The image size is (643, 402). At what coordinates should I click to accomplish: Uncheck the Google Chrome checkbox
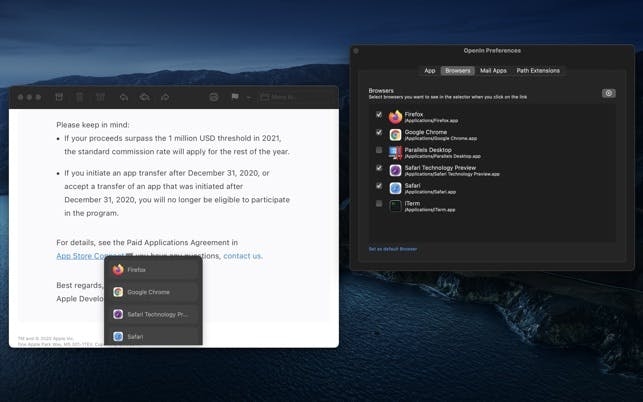(379, 132)
